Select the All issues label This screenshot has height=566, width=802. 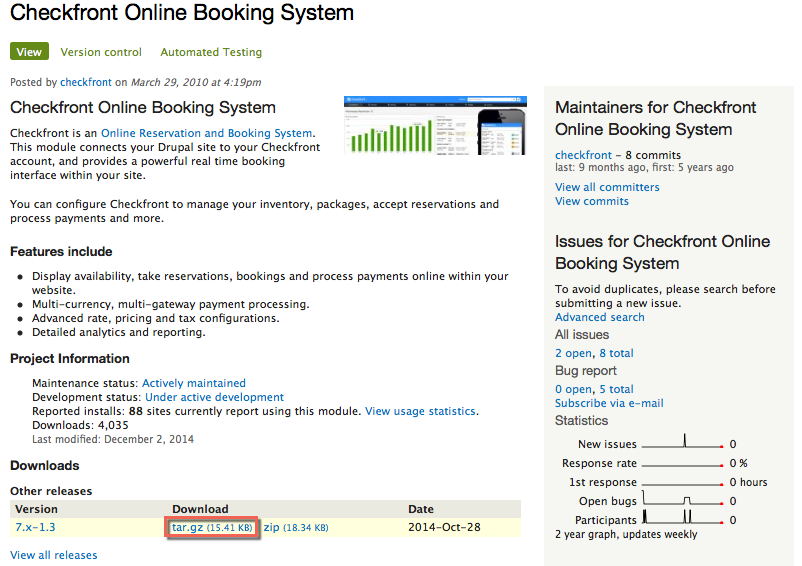[x=582, y=335]
